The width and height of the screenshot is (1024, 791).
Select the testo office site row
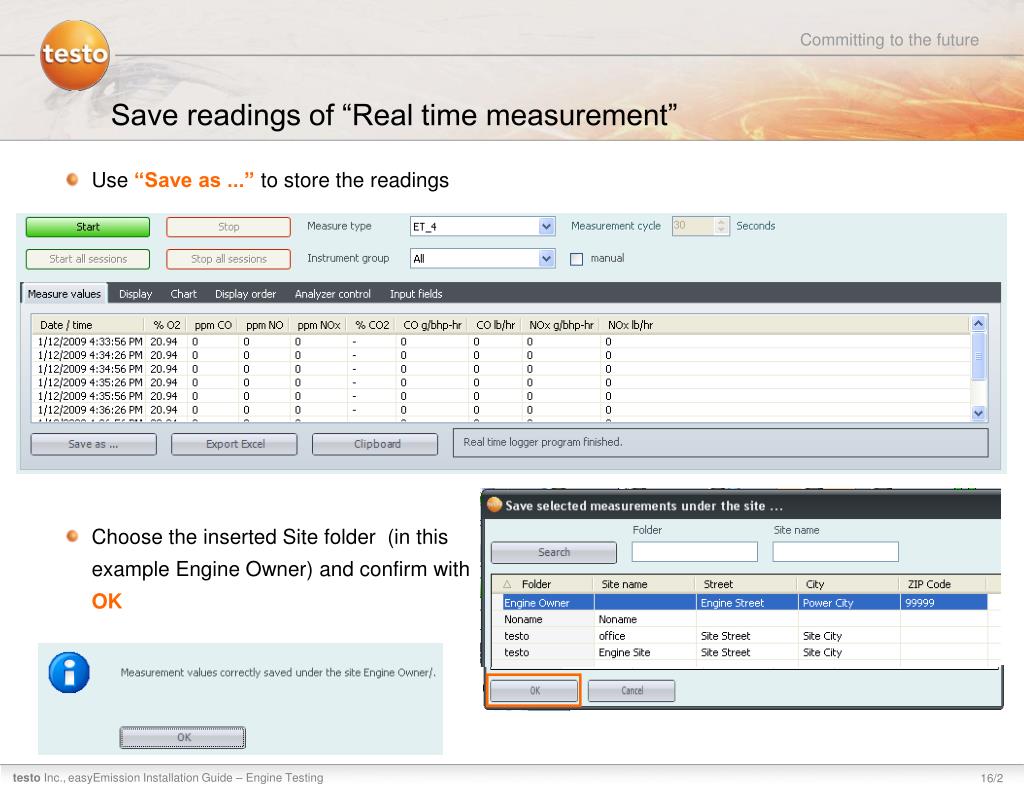(744, 636)
